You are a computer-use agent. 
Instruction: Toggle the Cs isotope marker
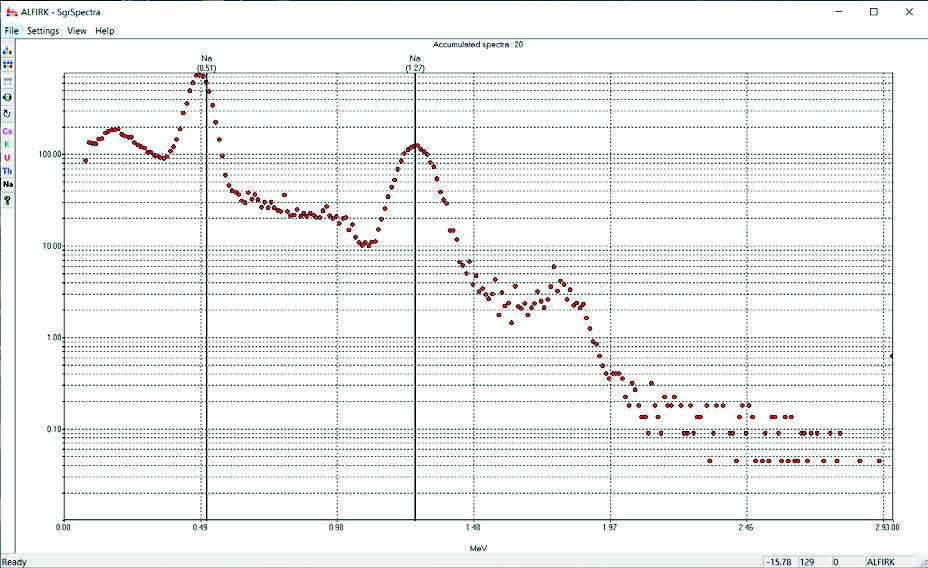pyautogui.click(x=8, y=131)
